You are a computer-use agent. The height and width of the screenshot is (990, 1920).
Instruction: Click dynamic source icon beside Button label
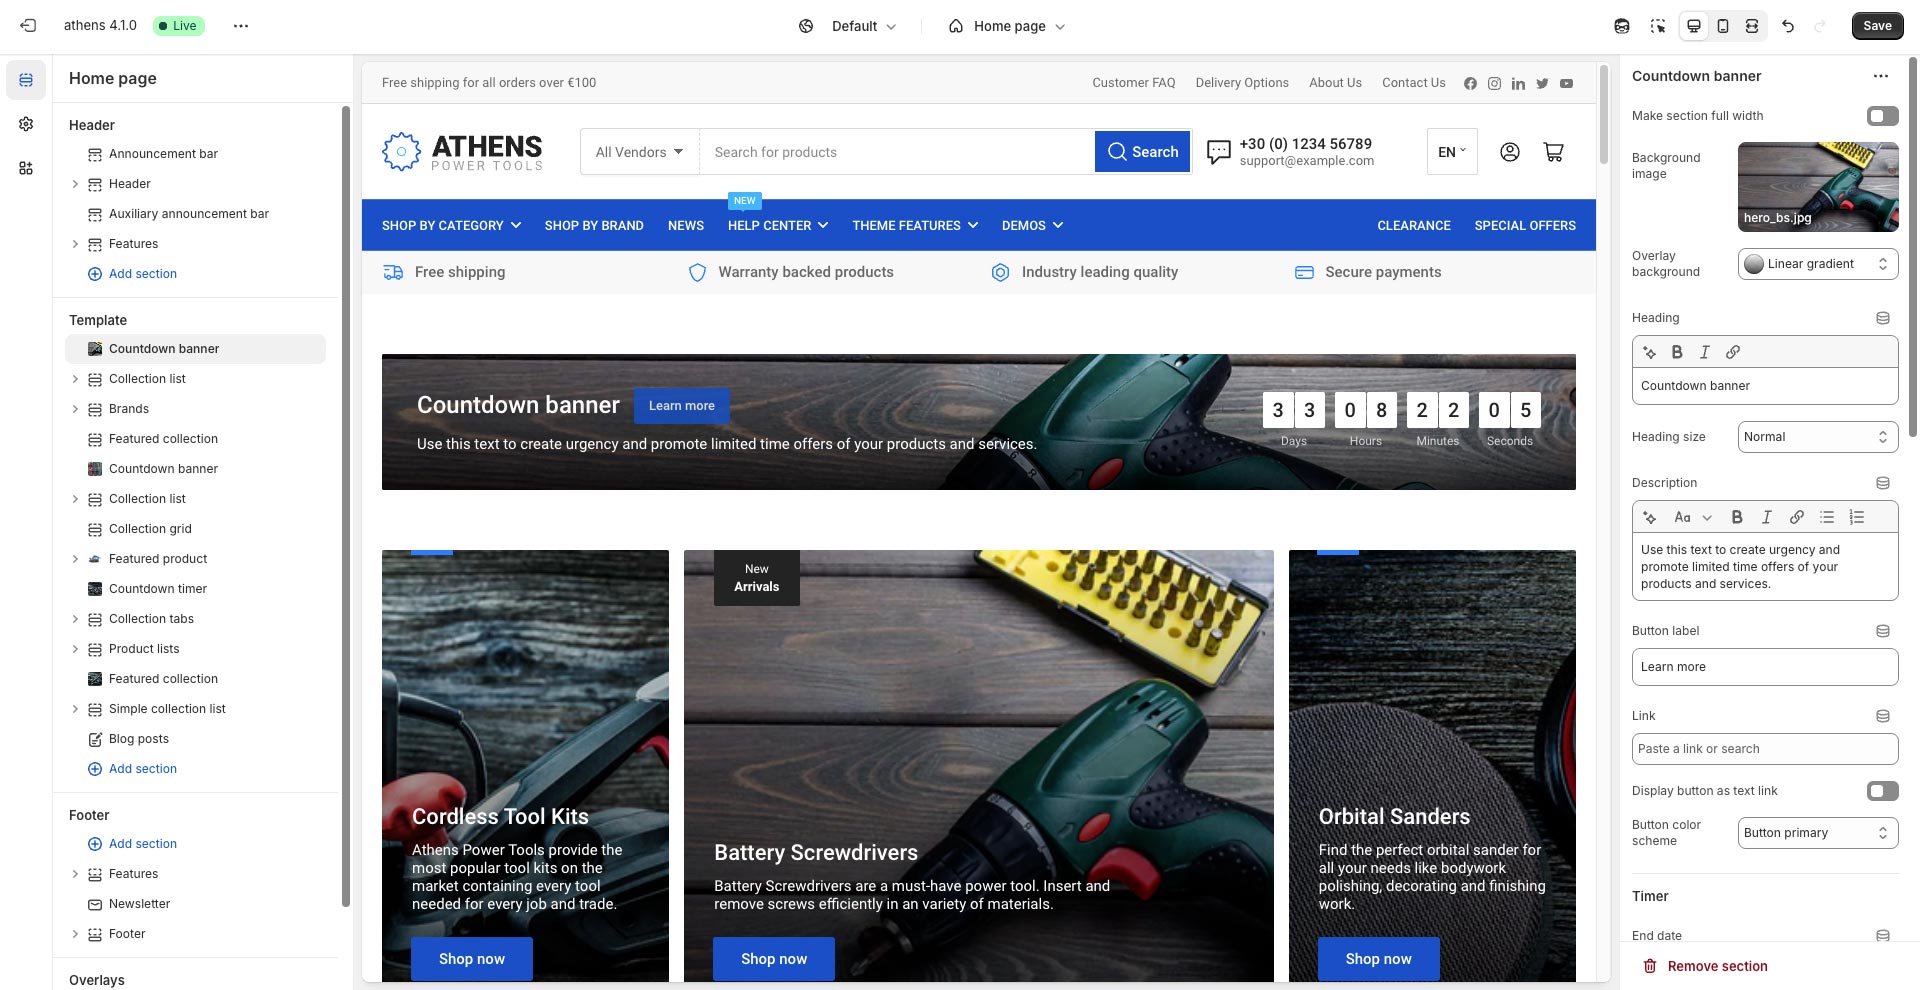point(1883,631)
